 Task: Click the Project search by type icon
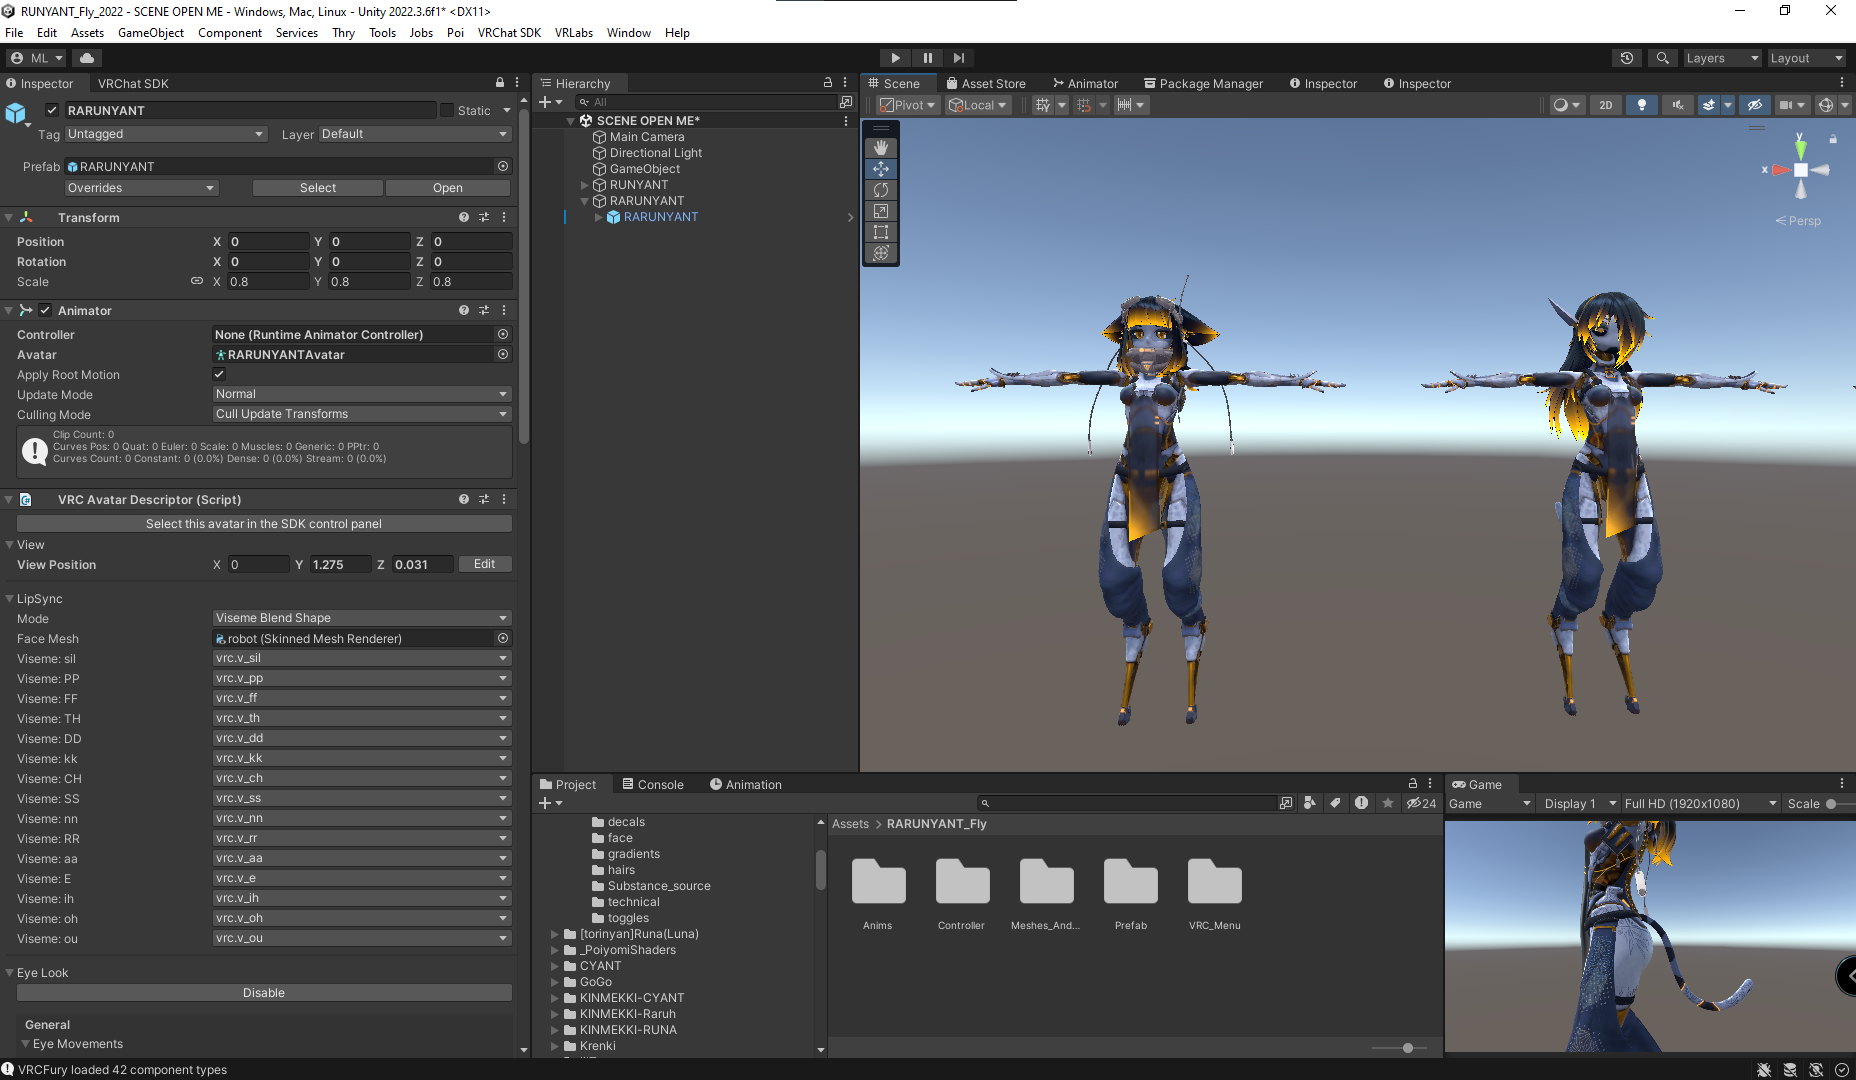(x=1310, y=803)
